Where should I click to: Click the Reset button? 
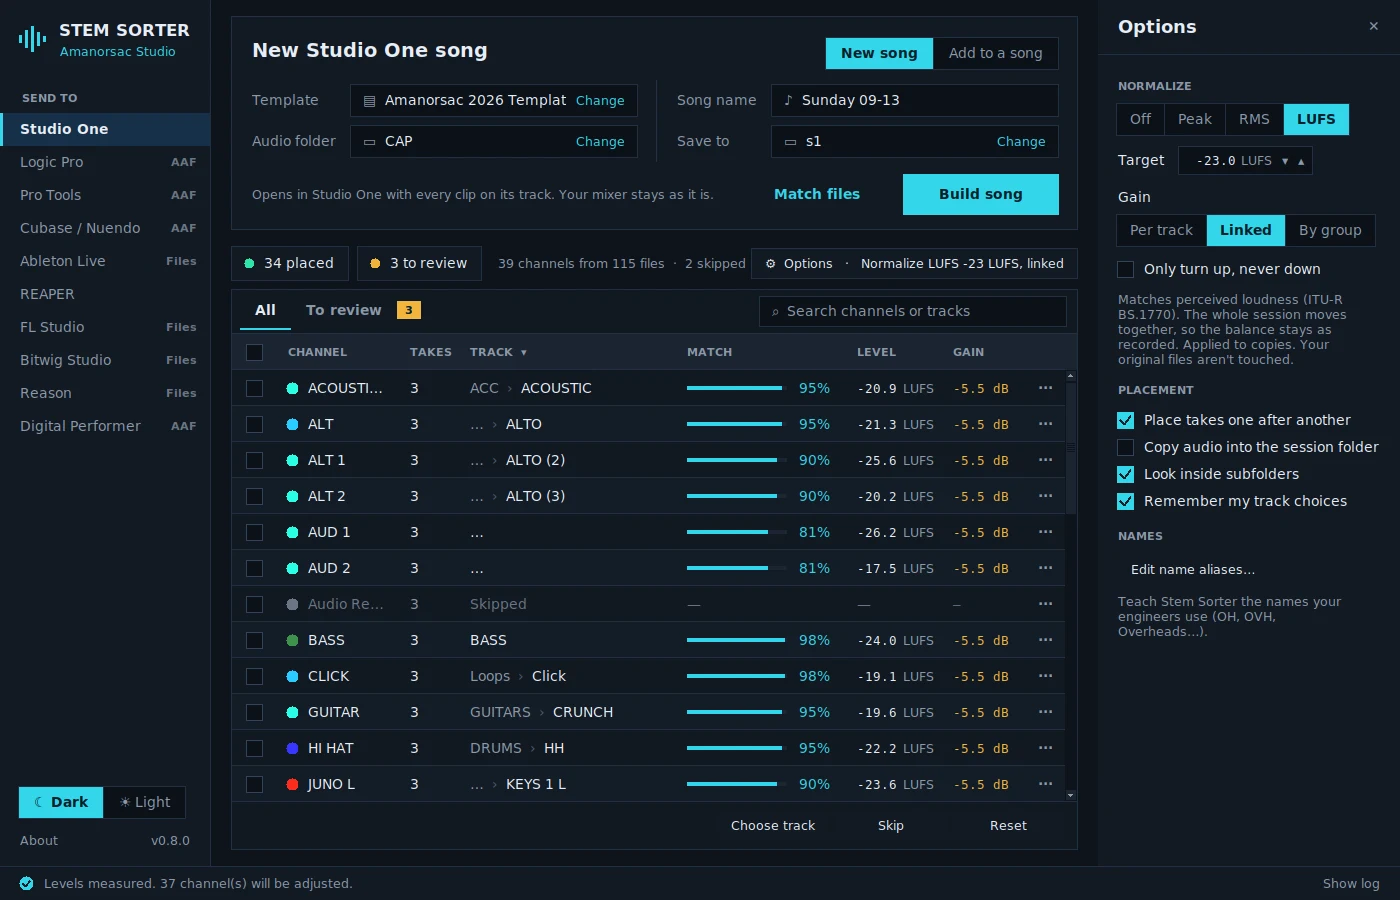(x=1008, y=826)
